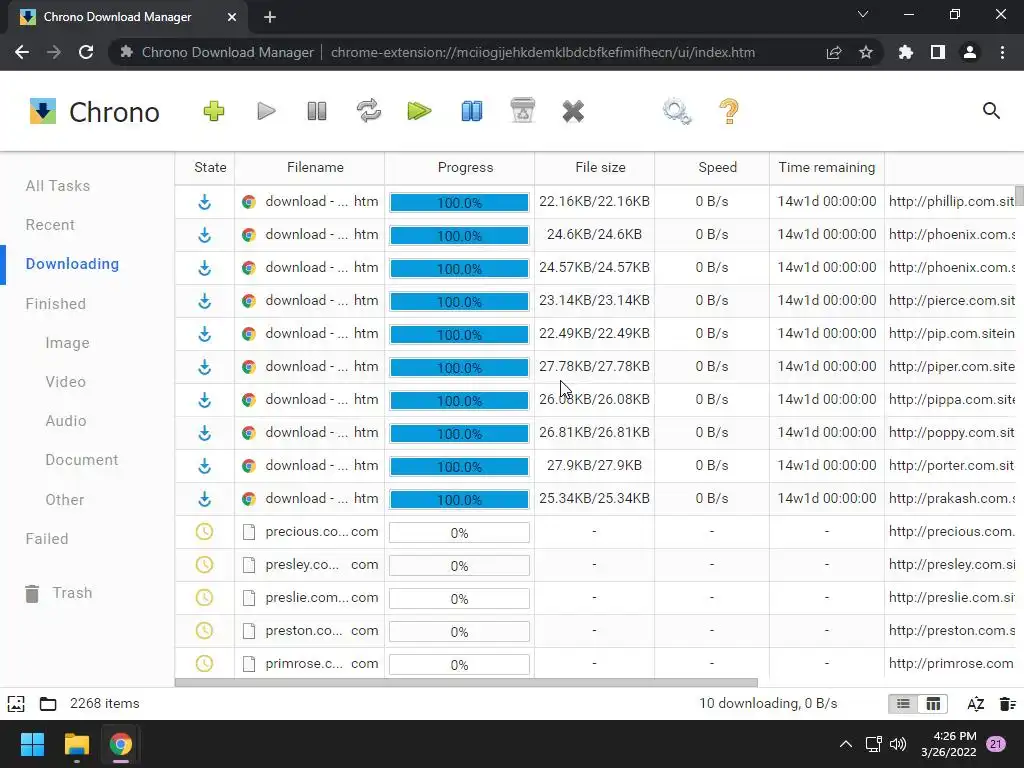Click the horizontal scrollbar below the list

click(x=466, y=682)
